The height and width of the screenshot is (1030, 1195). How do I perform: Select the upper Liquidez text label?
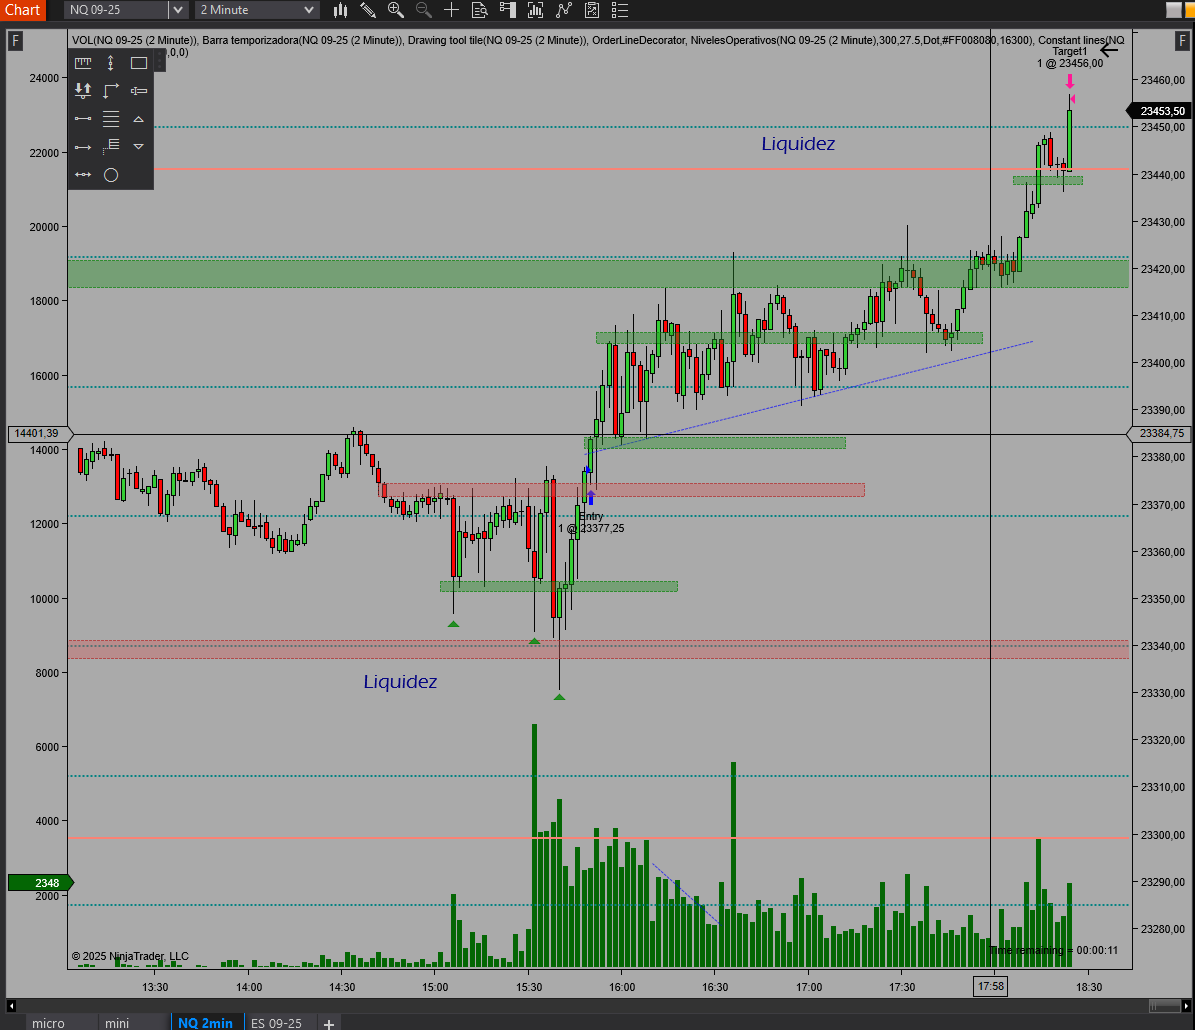[x=798, y=144]
